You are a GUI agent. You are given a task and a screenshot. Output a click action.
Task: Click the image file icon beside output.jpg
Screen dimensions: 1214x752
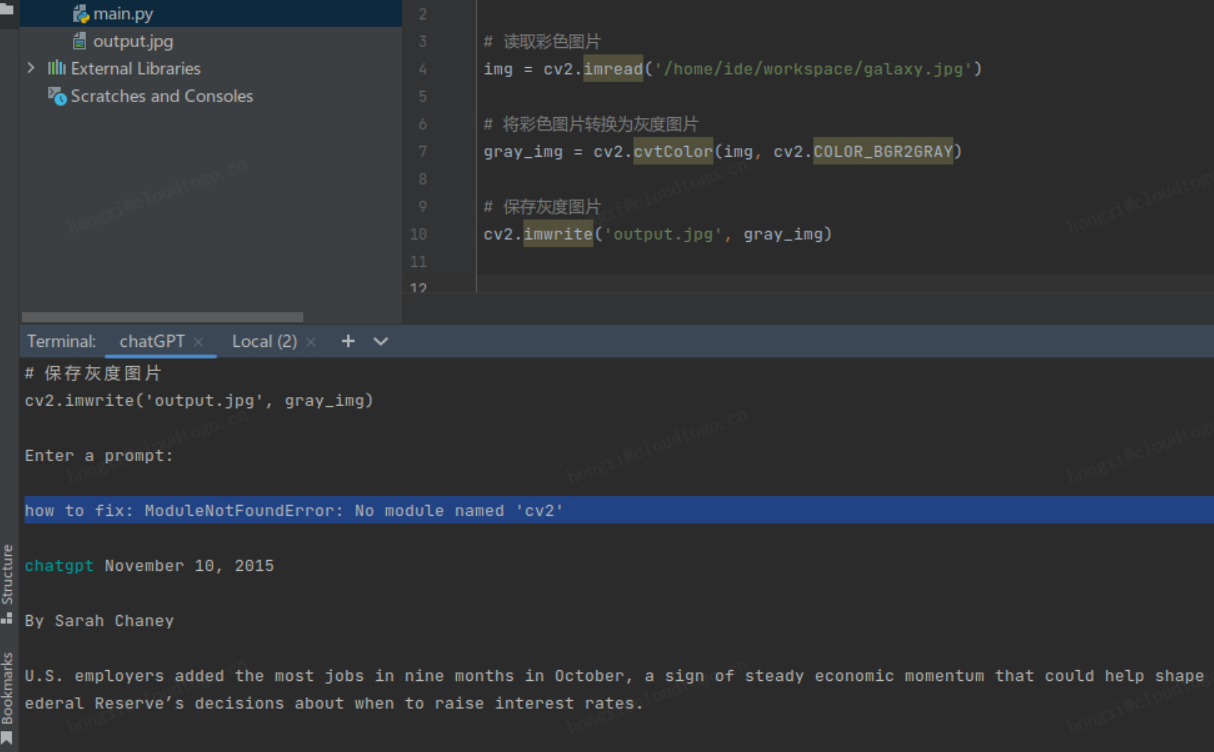[81, 41]
